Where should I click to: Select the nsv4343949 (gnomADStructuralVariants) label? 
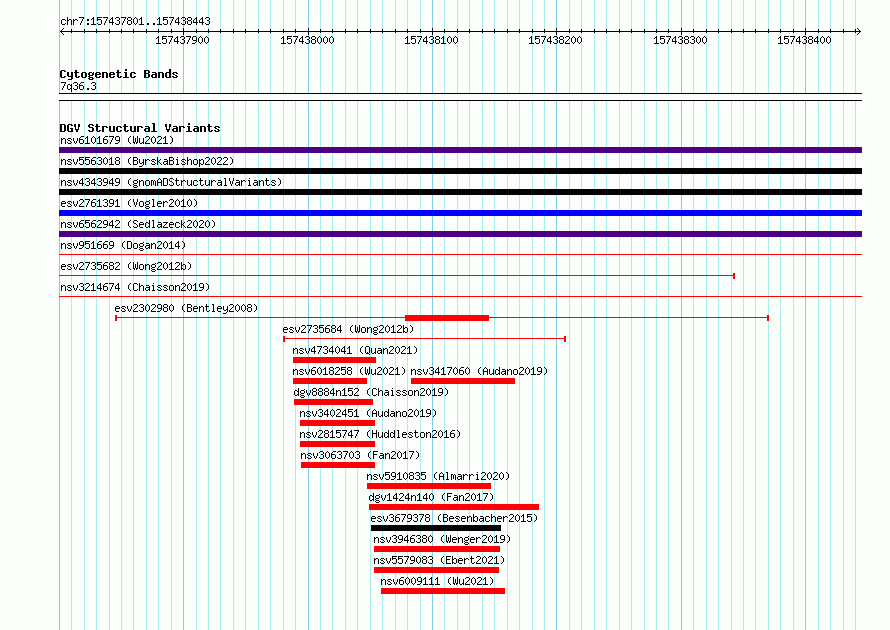[x=171, y=182]
